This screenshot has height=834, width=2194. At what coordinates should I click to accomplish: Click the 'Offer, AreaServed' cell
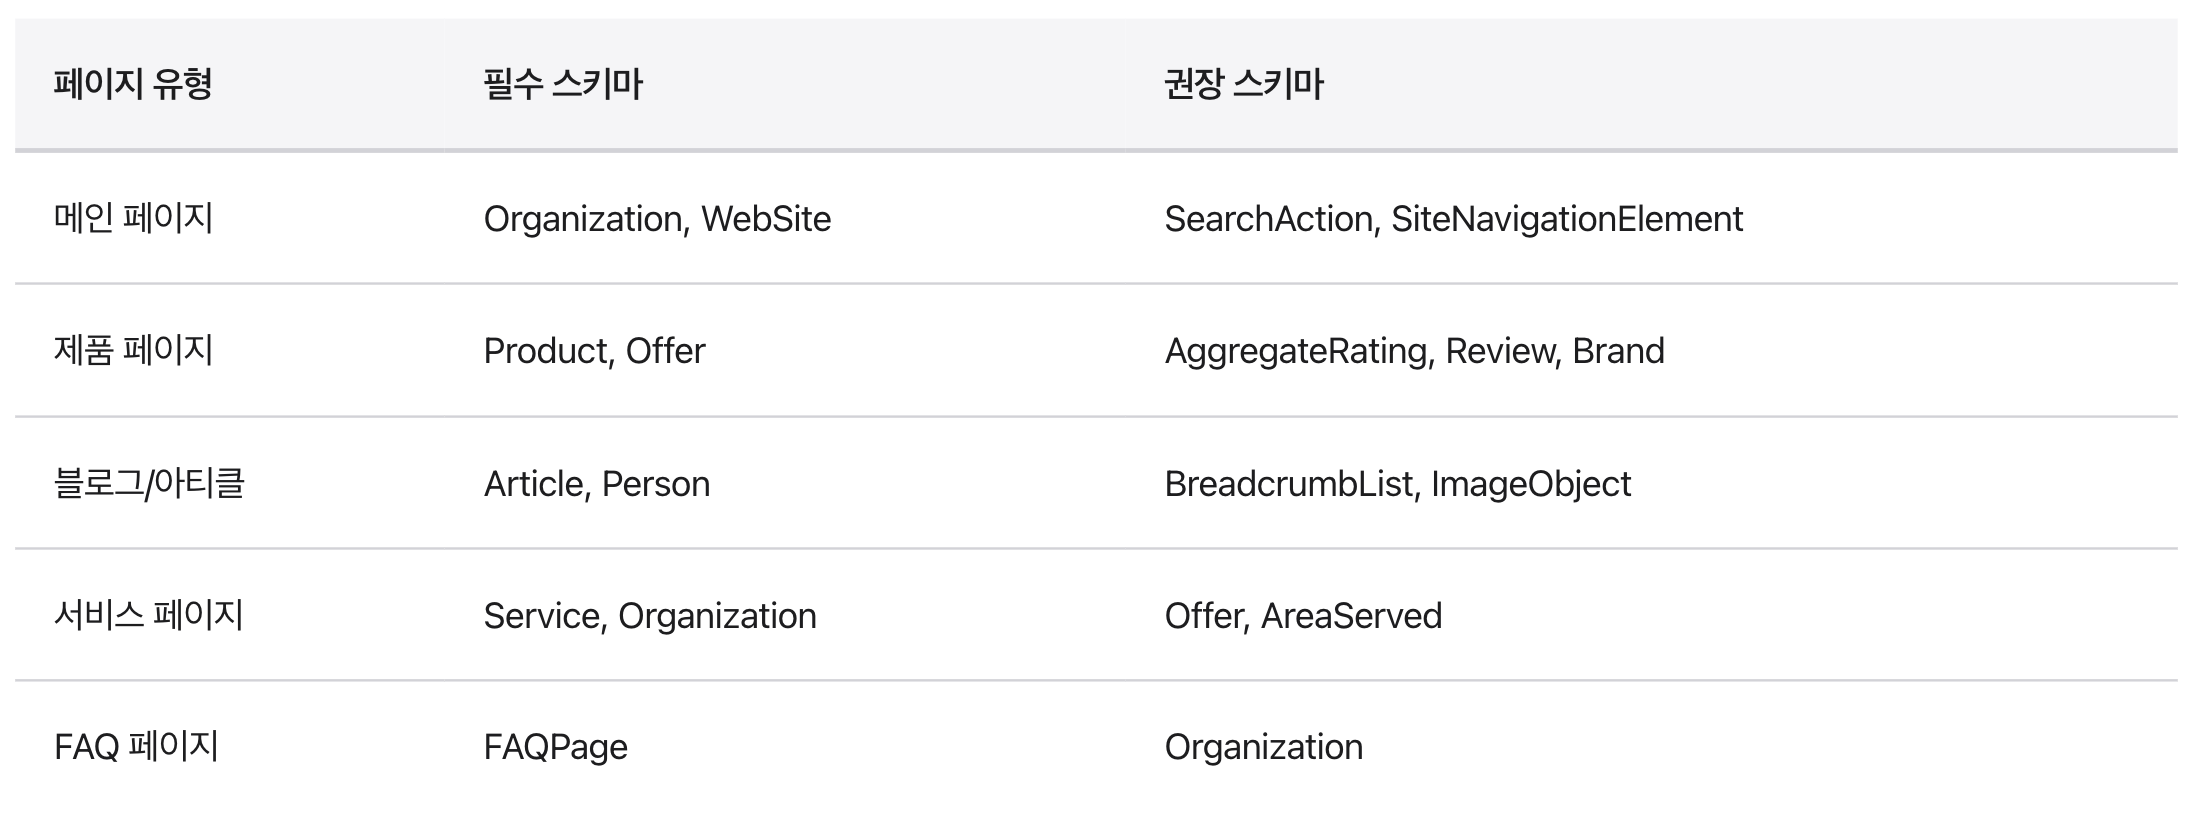pyautogui.click(x=1303, y=616)
